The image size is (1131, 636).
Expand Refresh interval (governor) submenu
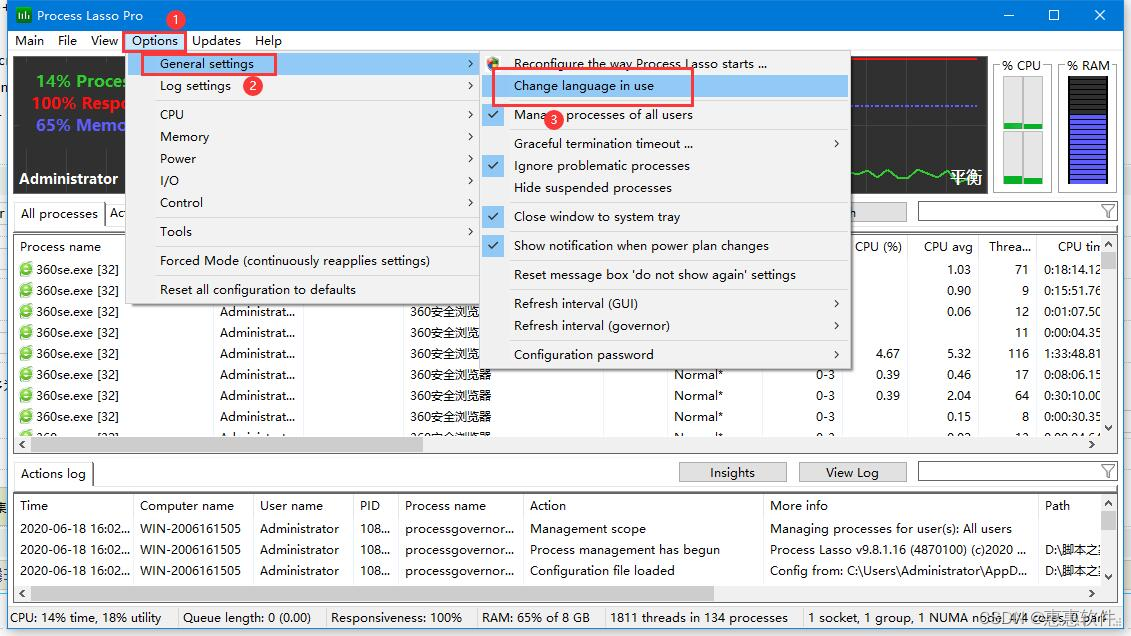664,326
